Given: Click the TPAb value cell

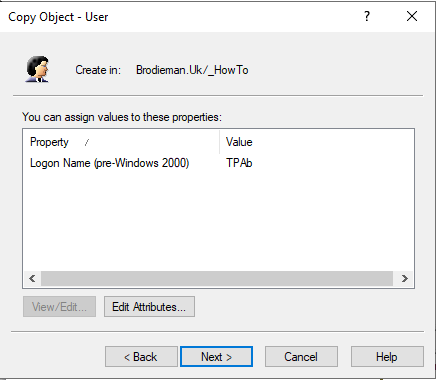Looking at the screenshot, I should click(239, 163).
